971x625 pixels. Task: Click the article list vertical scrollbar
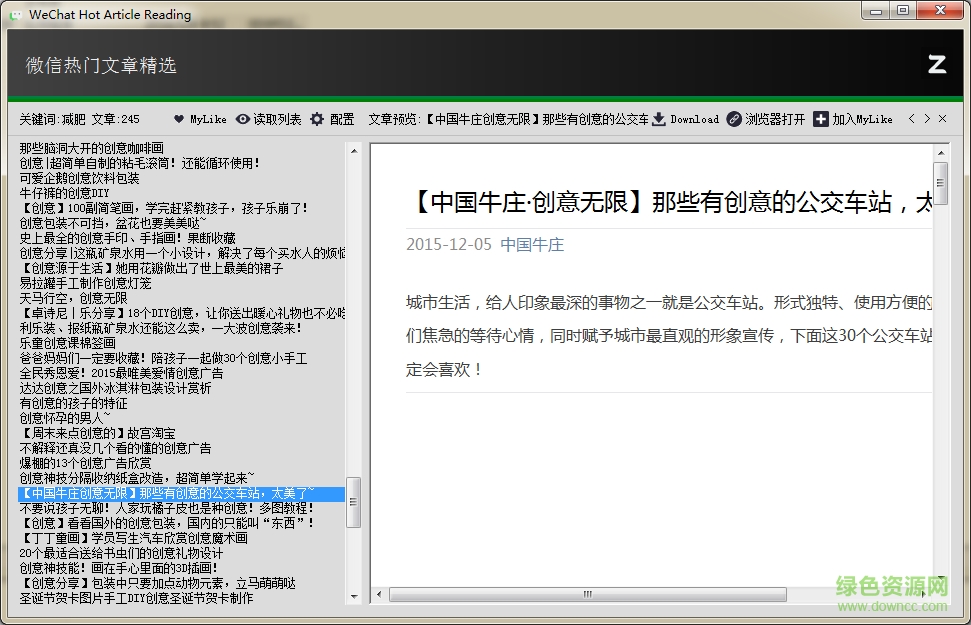click(x=354, y=505)
